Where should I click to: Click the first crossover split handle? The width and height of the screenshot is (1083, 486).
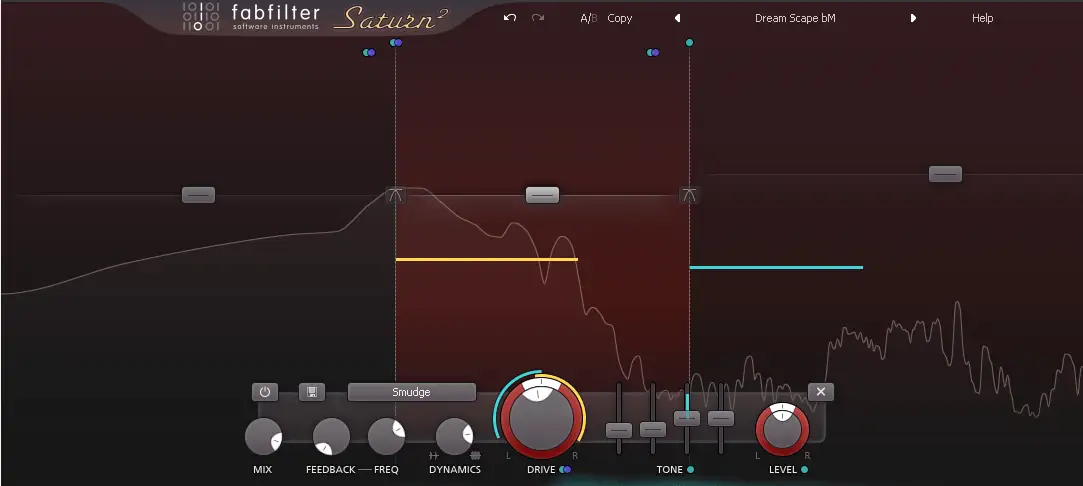[x=395, y=195]
